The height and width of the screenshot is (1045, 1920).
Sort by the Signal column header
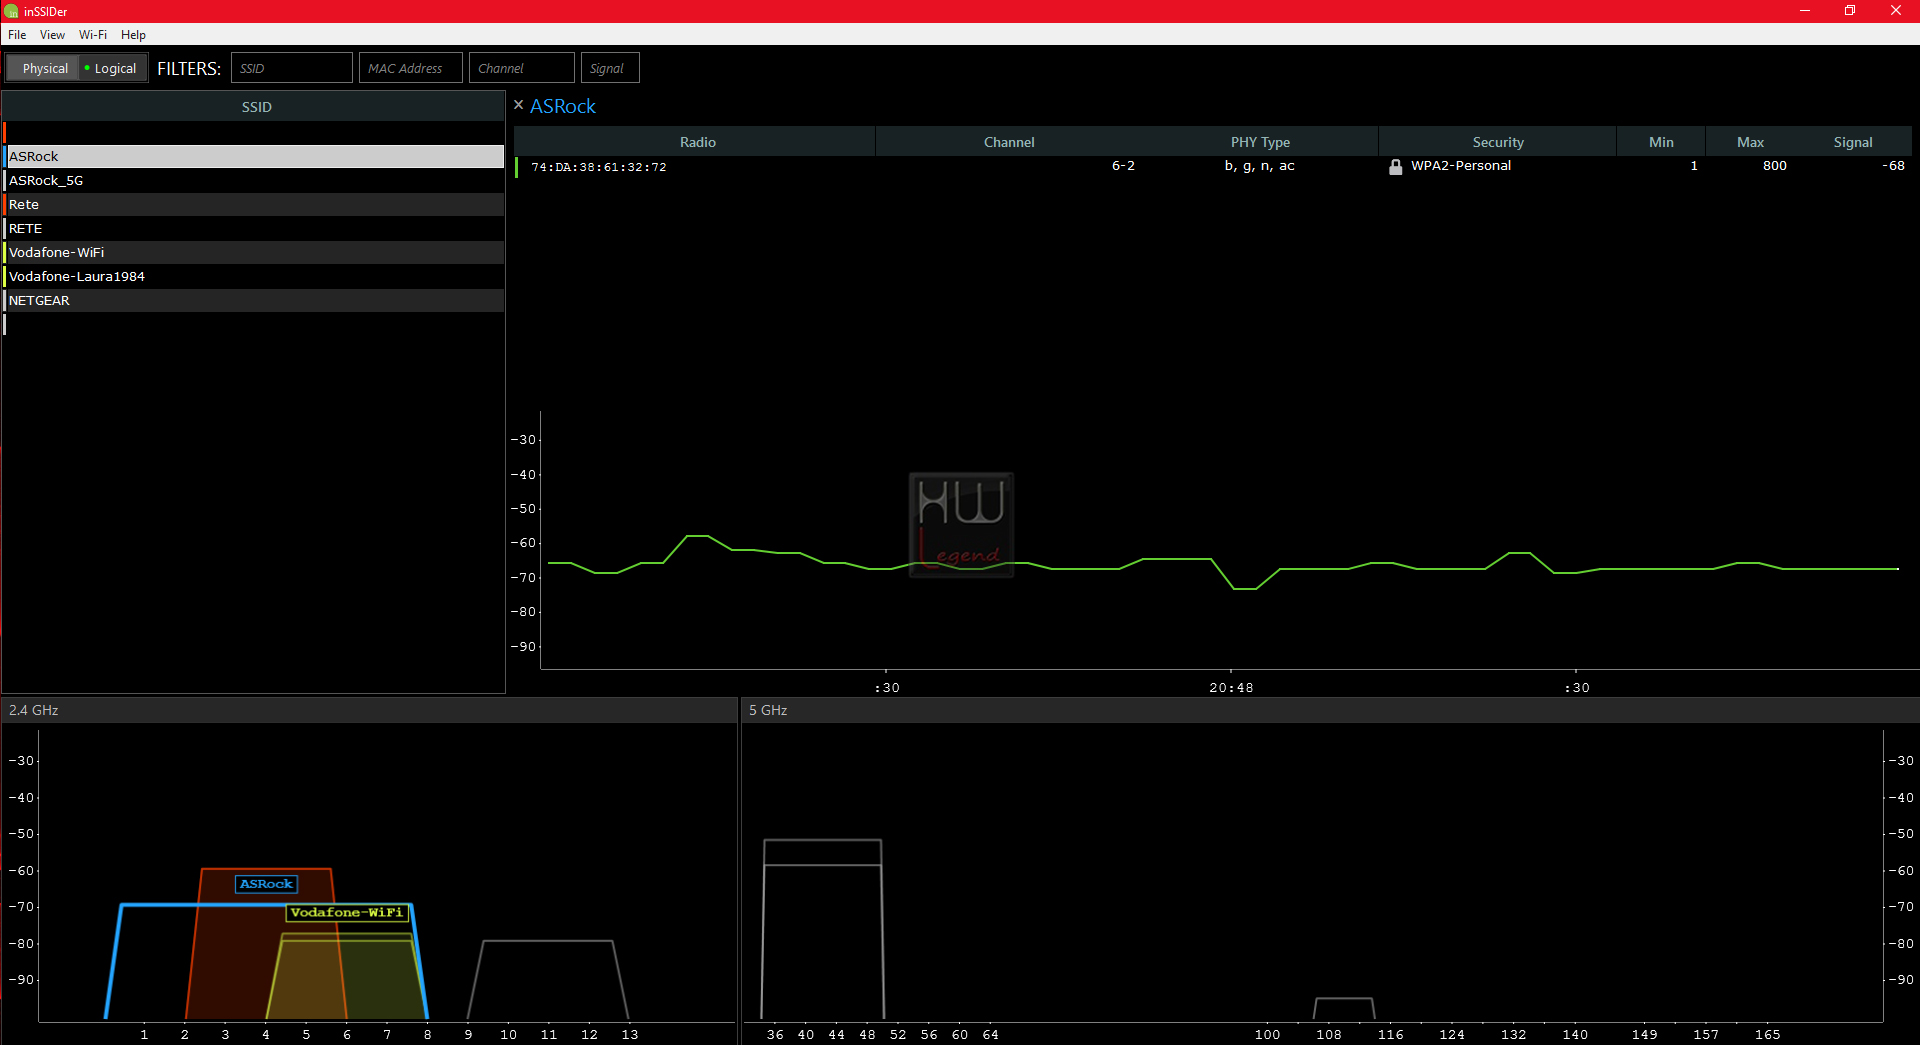pos(1853,142)
